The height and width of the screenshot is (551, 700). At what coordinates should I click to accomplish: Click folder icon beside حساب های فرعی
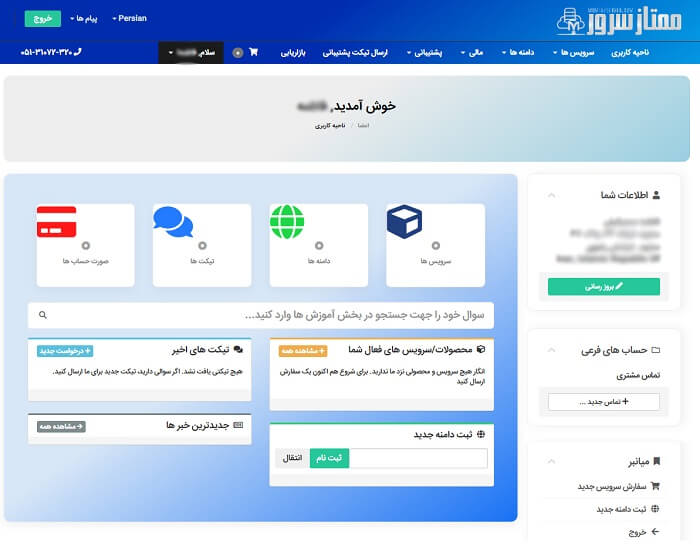(x=656, y=350)
